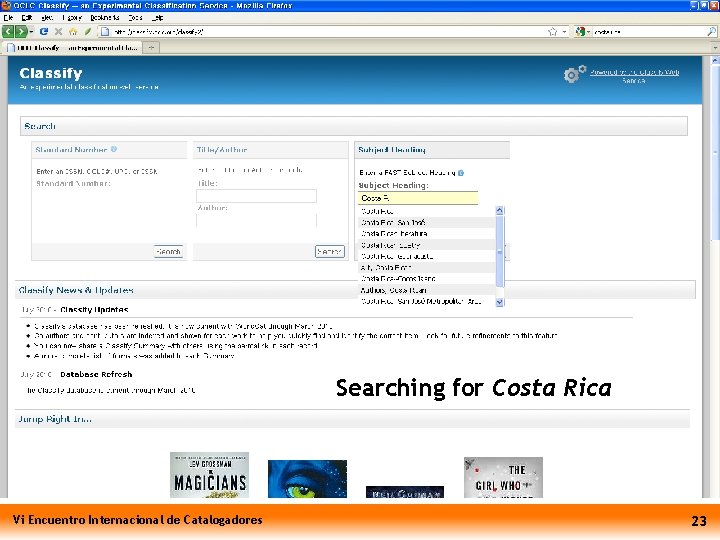Screen dimensions: 720x540
Task: Select the OCLC Classify browser tab
Action: [x=72, y=48]
